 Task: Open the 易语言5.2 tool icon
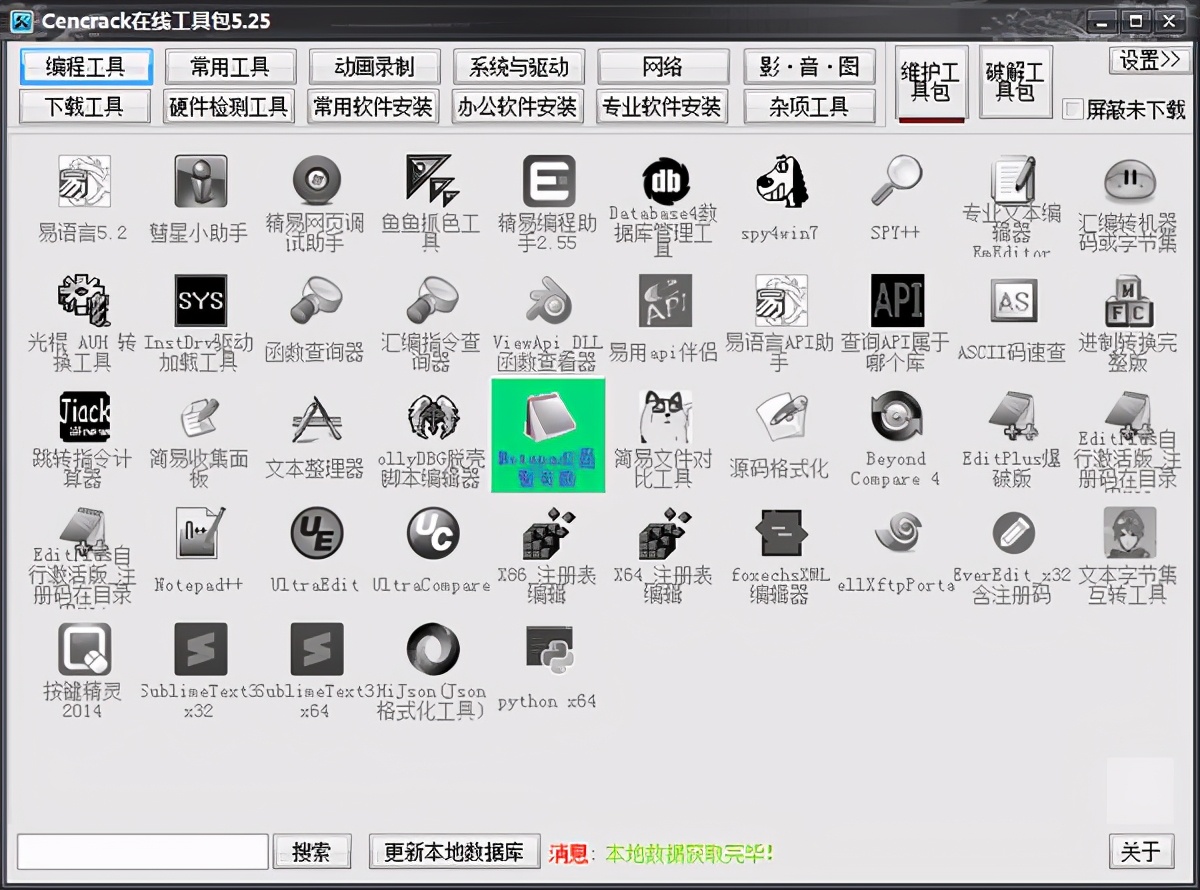[x=84, y=182]
